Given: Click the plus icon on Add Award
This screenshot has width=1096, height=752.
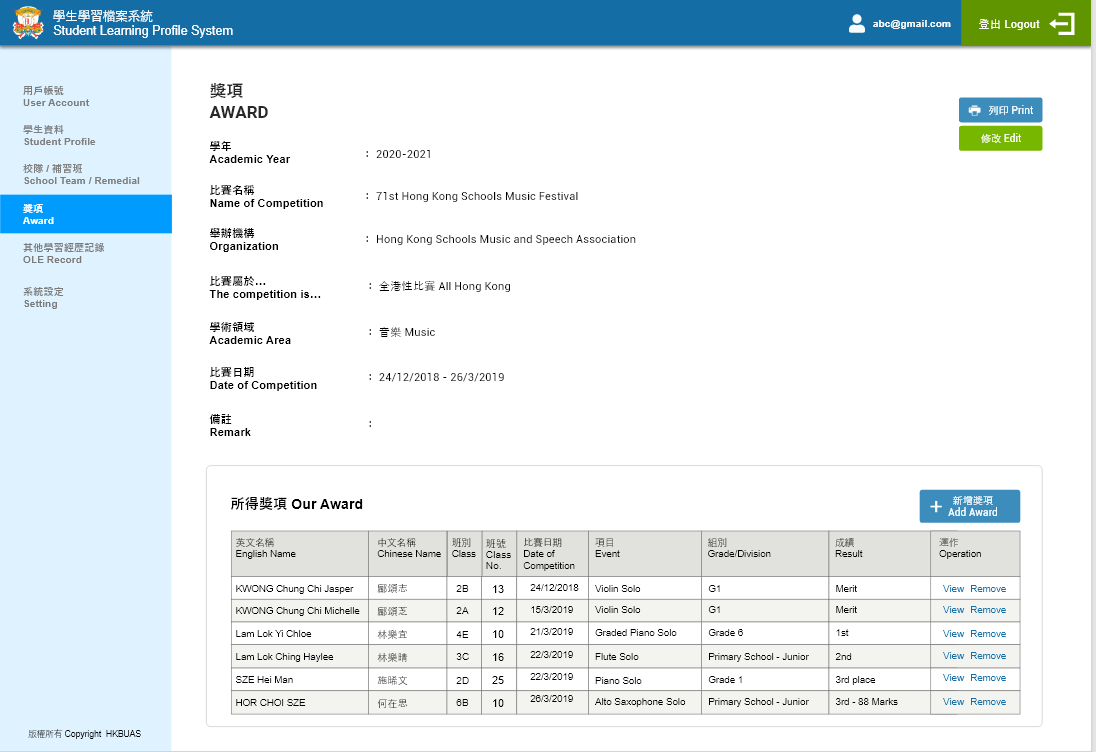Looking at the screenshot, I should tap(936, 507).
